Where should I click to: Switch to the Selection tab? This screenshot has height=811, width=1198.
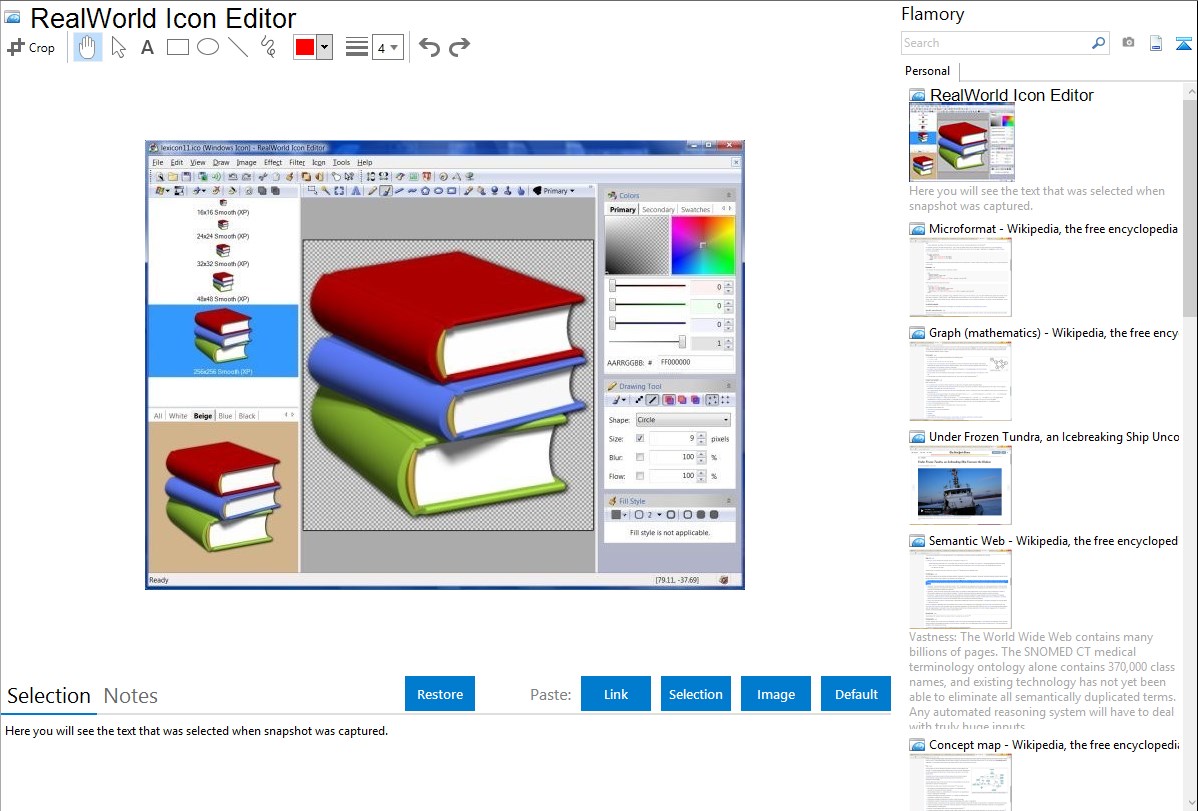coord(49,696)
